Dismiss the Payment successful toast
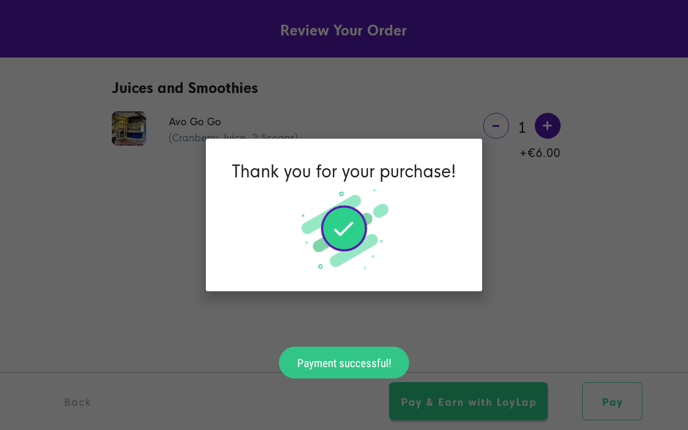Image resolution: width=688 pixels, height=430 pixels. (x=344, y=363)
